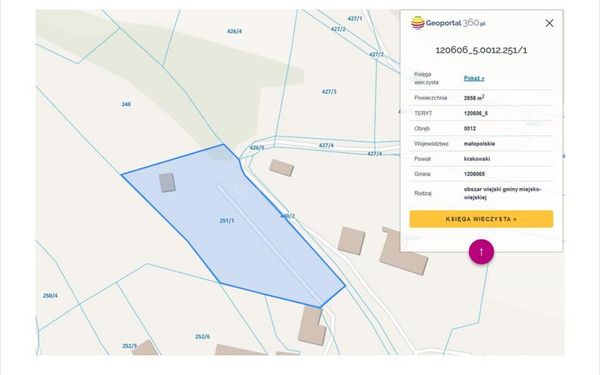Select parcel 252/6 on the map

click(x=202, y=337)
